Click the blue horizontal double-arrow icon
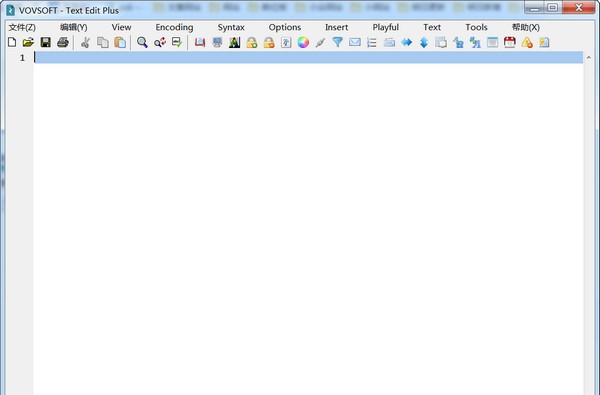This screenshot has width=600, height=395. pos(407,42)
